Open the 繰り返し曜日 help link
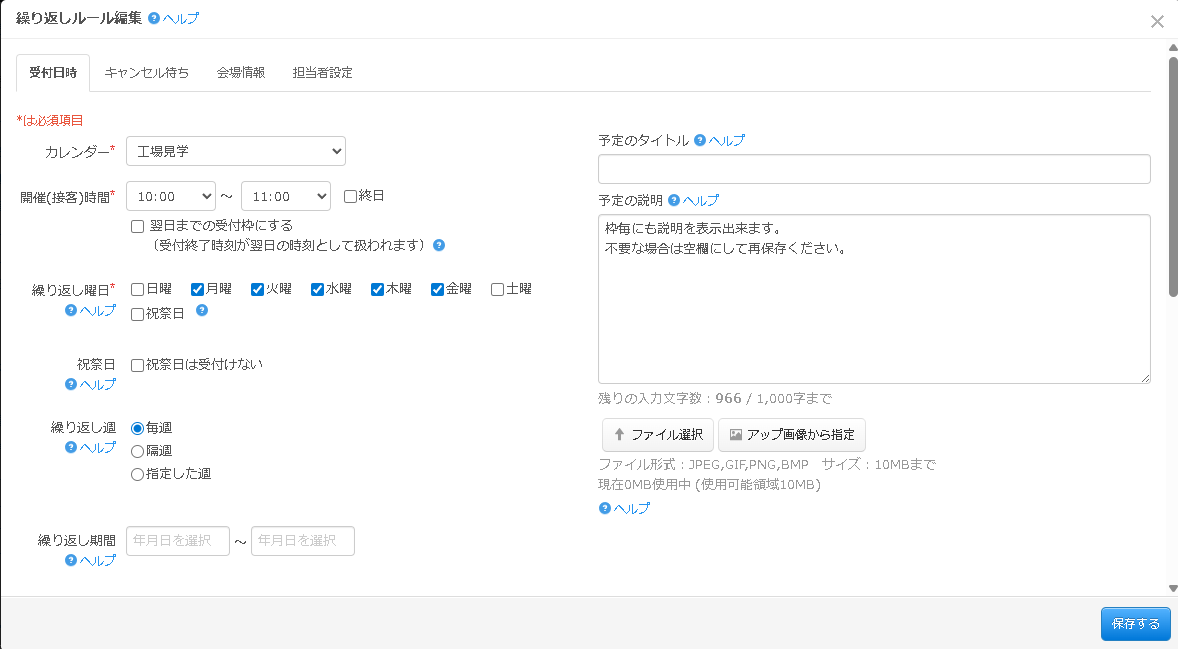The image size is (1178, 649). (90, 311)
